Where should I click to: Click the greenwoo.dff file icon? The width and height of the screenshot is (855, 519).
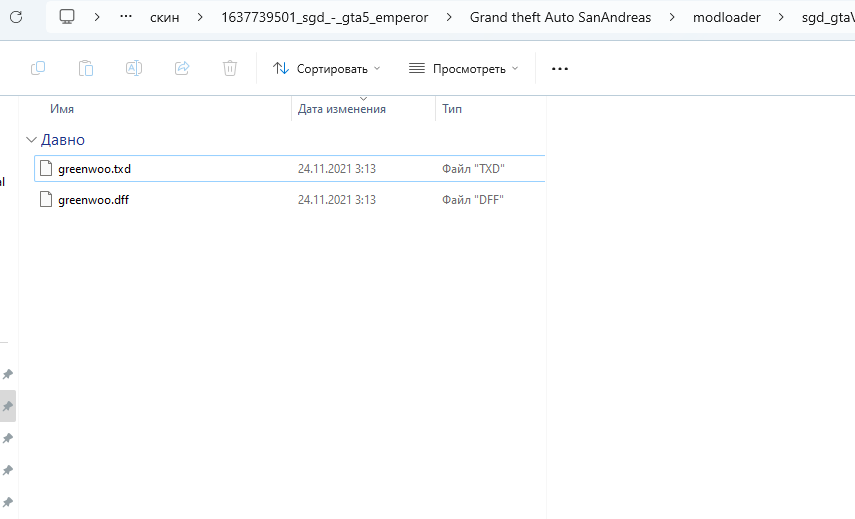coord(46,200)
